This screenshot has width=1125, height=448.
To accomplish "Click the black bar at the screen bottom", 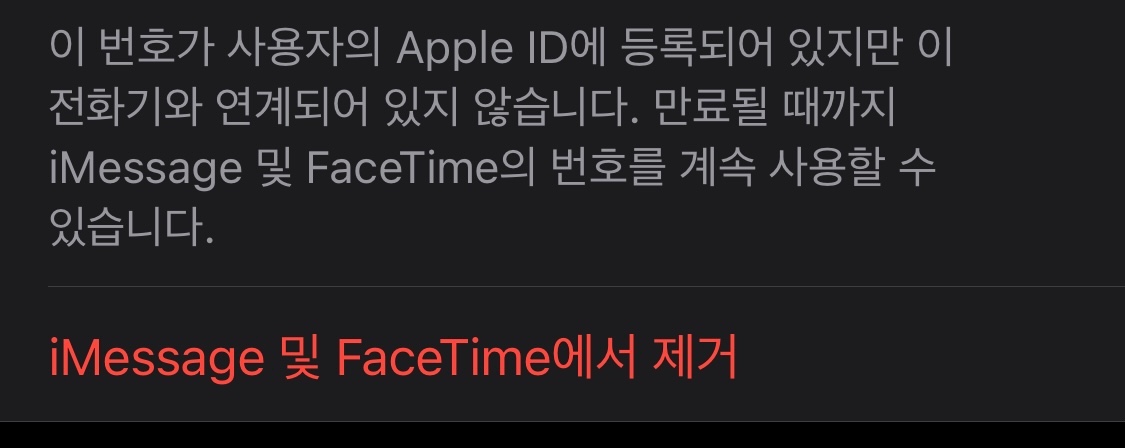I will click(562, 435).
